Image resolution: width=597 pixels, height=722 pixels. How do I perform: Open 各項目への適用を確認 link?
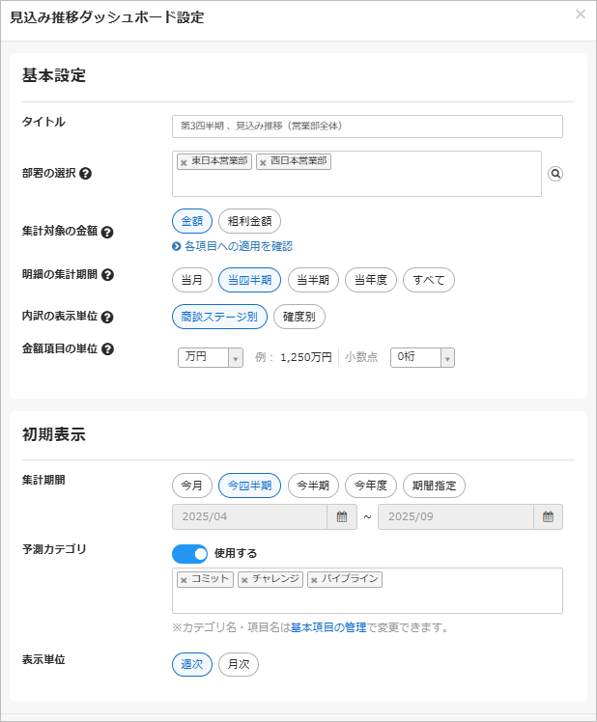pos(238,246)
